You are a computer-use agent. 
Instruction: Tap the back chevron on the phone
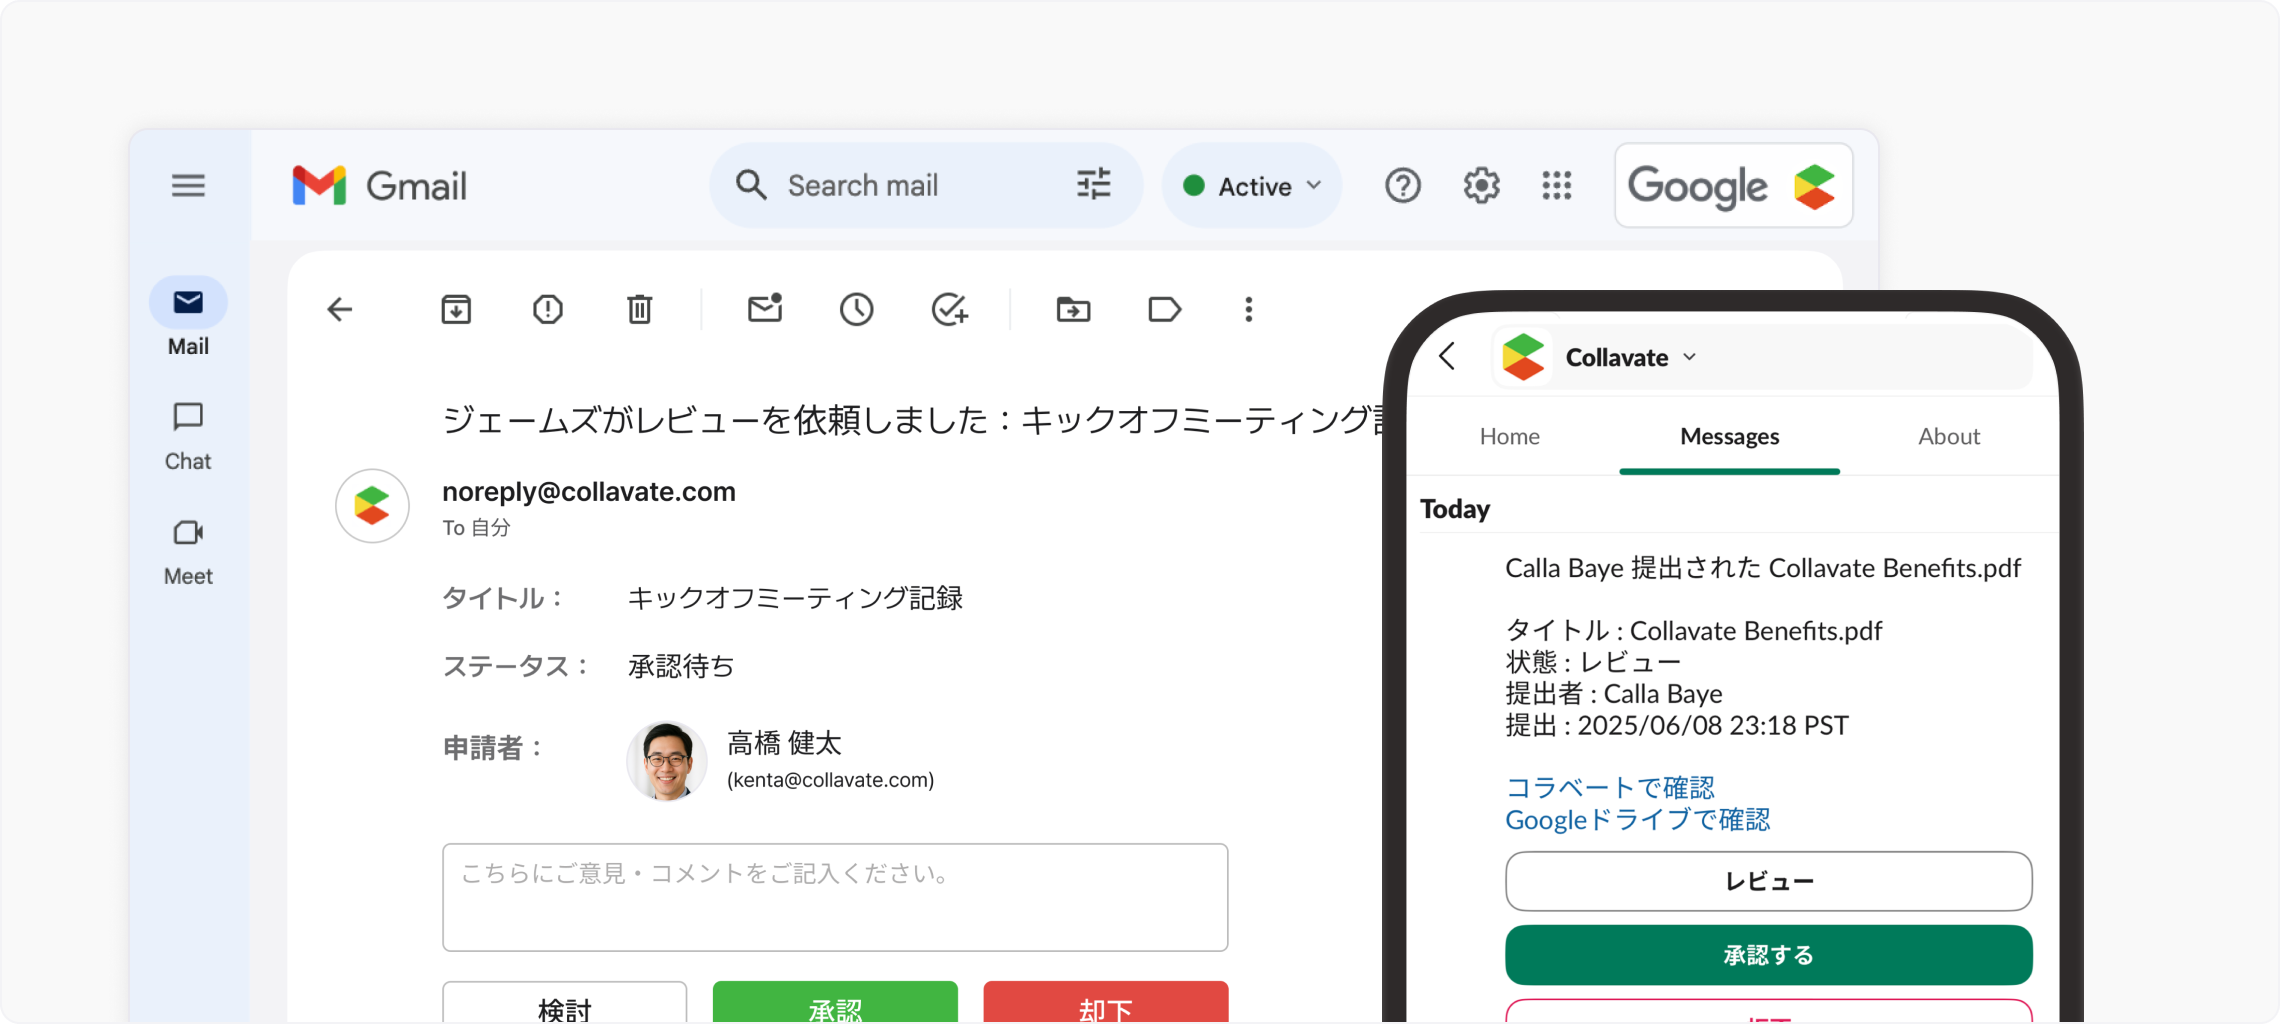click(x=1447, y=357)
